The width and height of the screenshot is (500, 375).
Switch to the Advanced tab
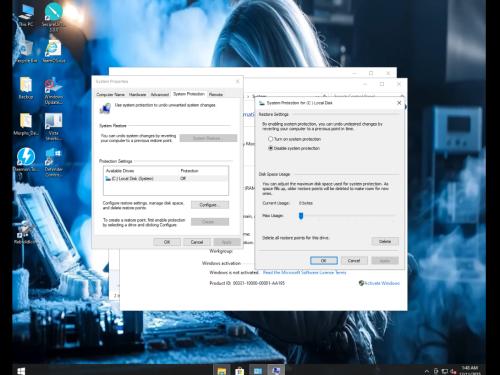pos(160,95)
